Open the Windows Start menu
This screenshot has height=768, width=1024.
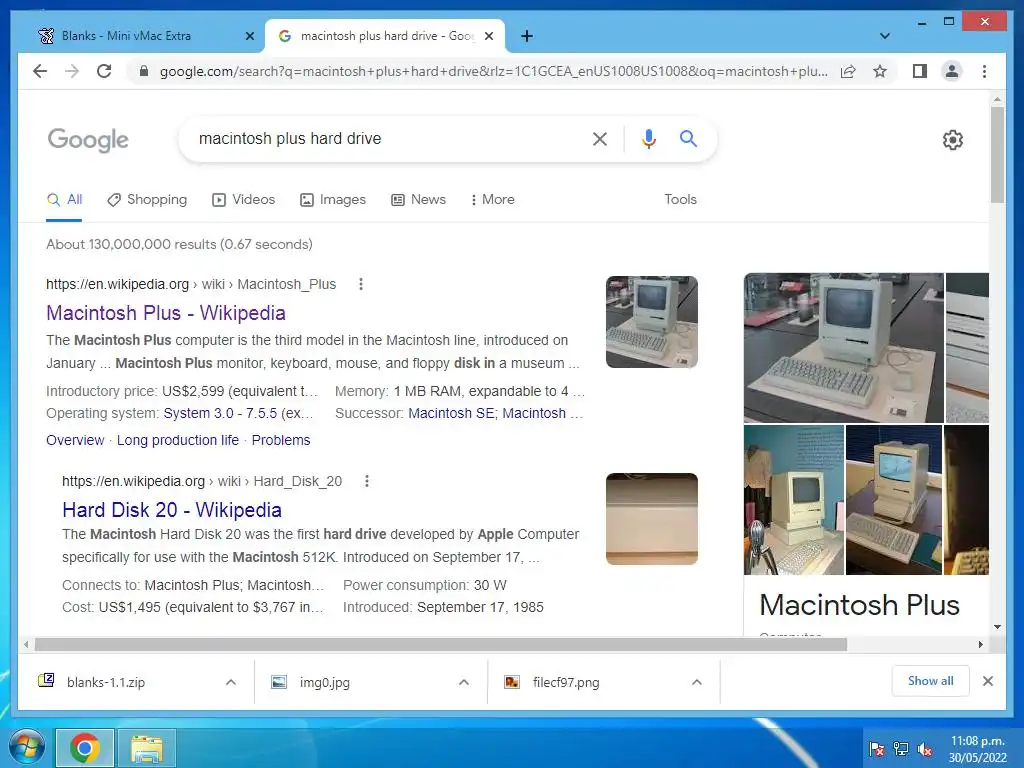click(x=27, y=748)
